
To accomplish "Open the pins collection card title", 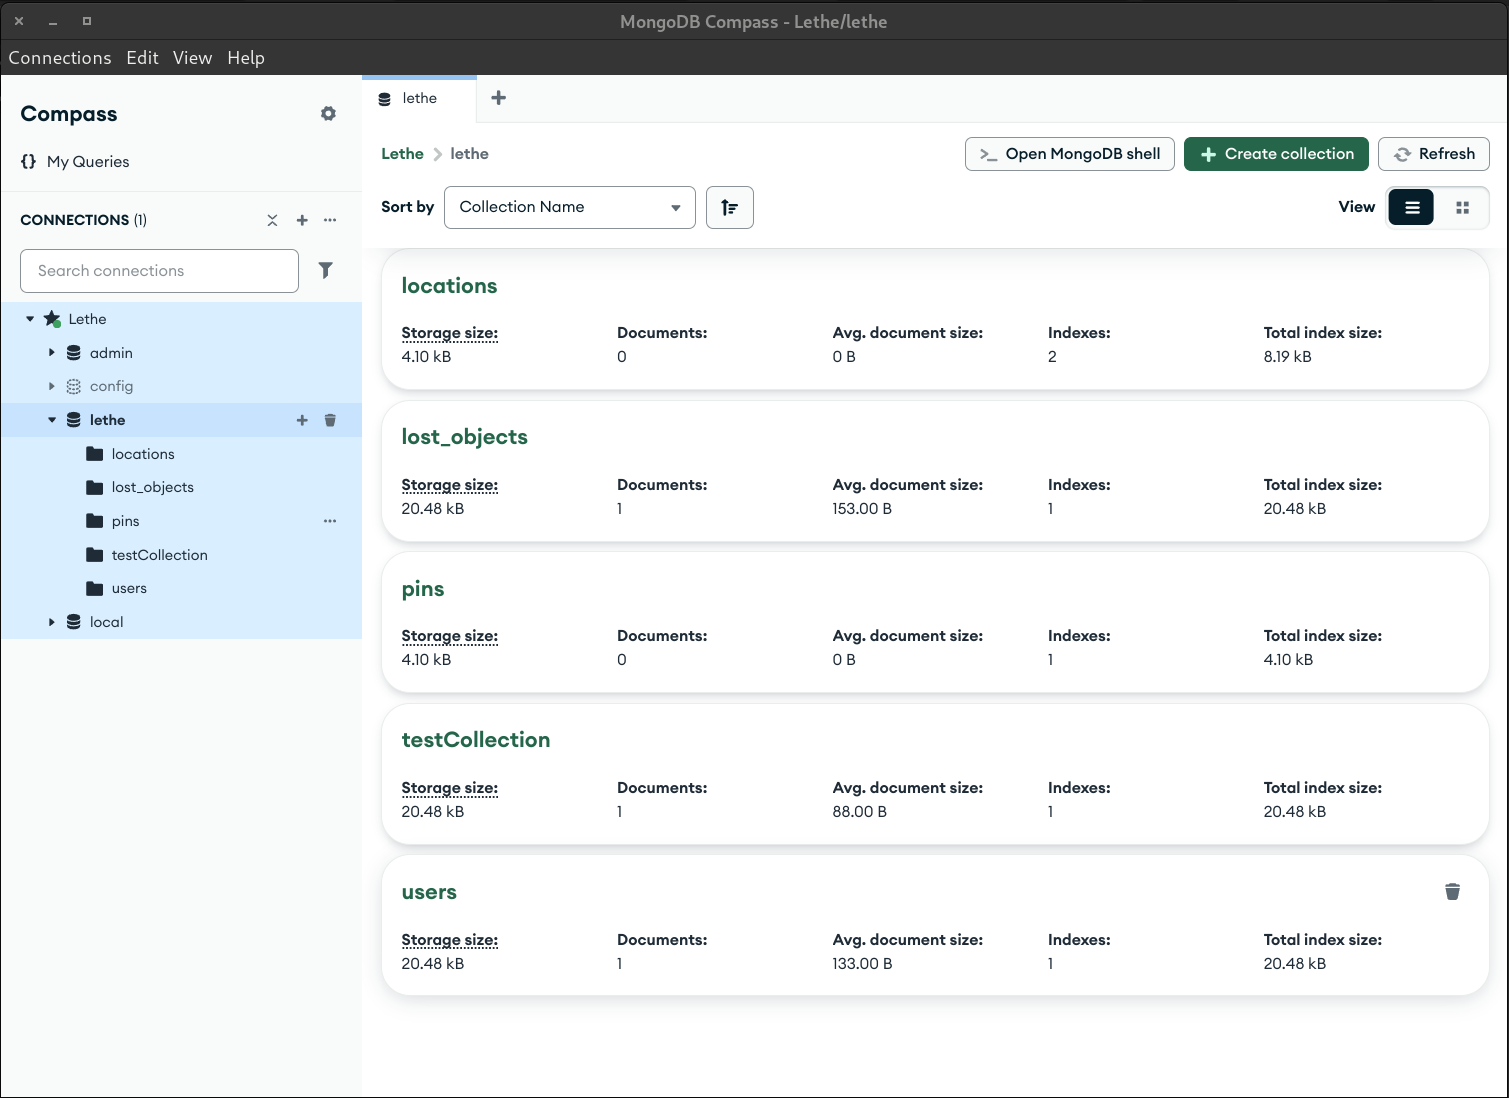I will coord(422,589).
